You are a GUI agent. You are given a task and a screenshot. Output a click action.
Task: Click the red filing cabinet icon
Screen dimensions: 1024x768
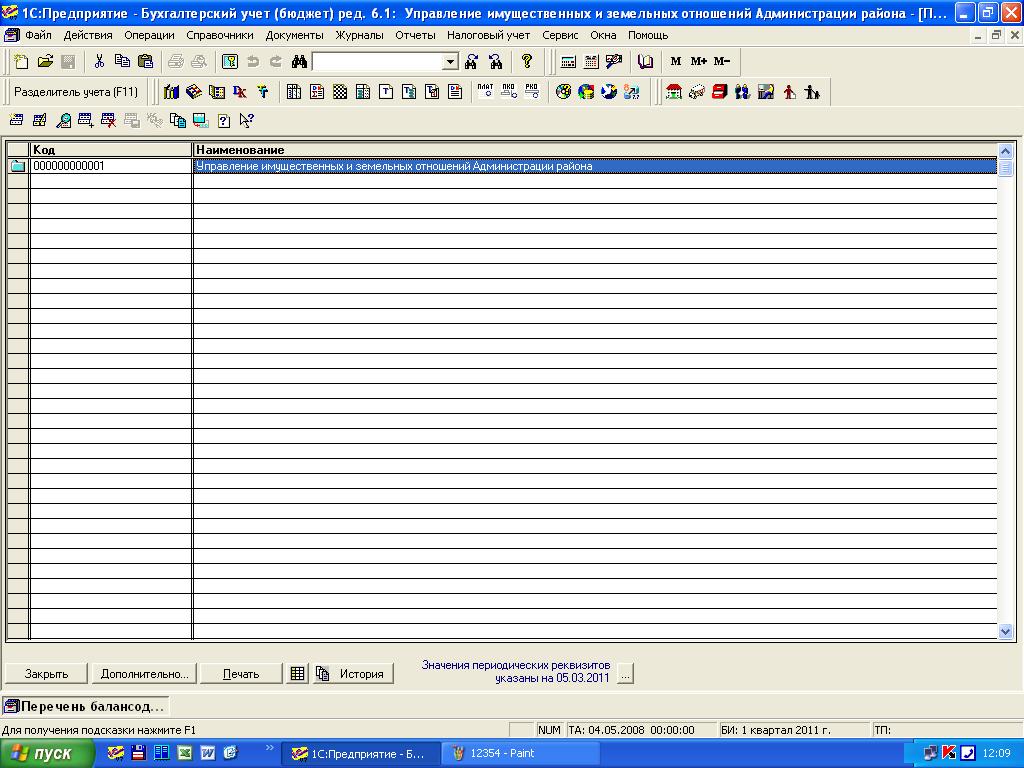click(720, 92)
